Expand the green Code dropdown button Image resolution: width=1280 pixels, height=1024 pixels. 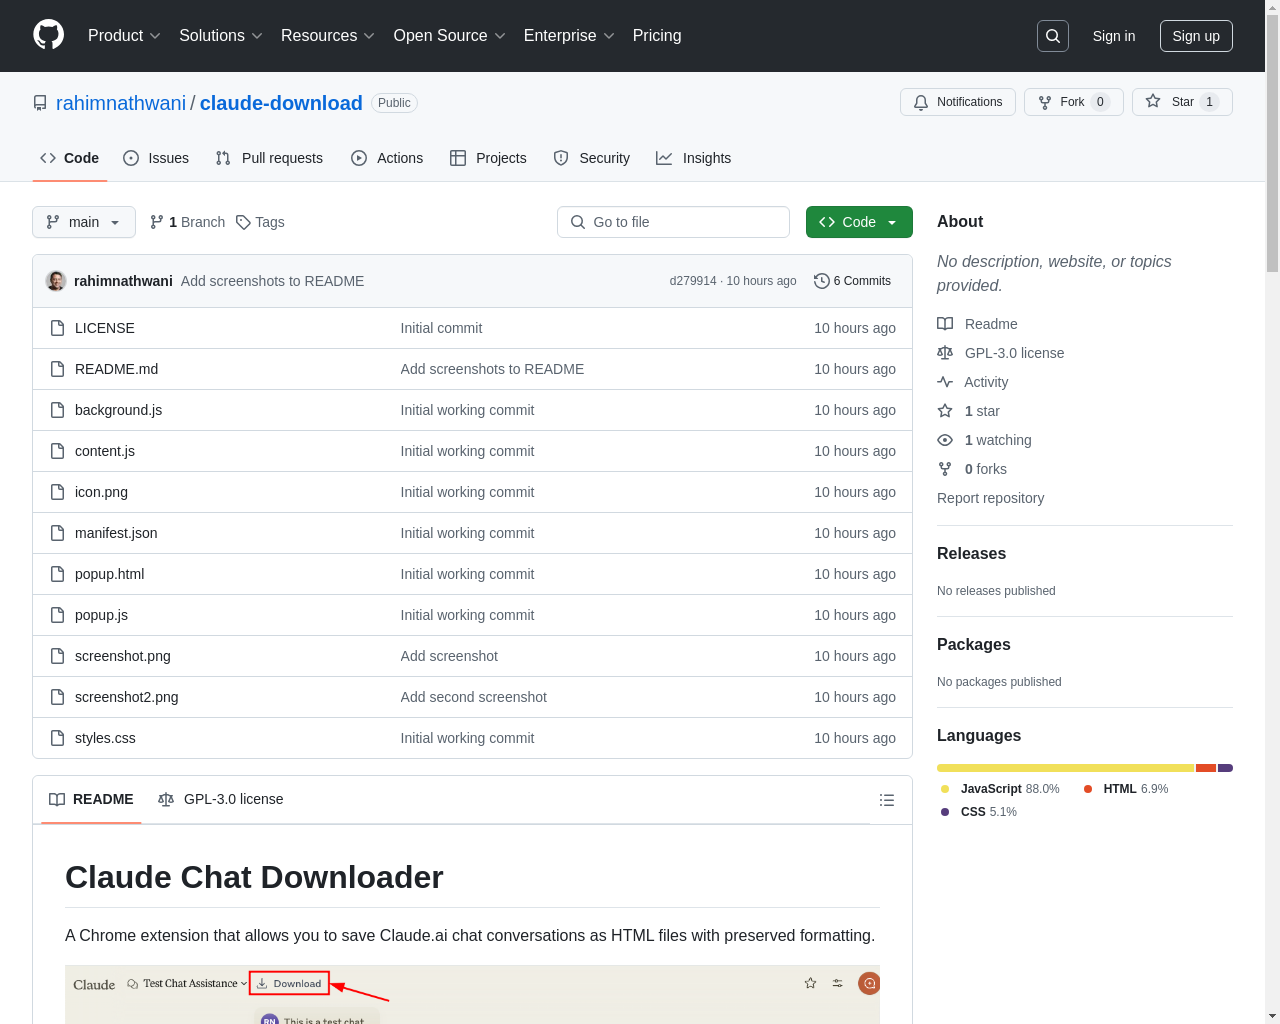(859, 222)
